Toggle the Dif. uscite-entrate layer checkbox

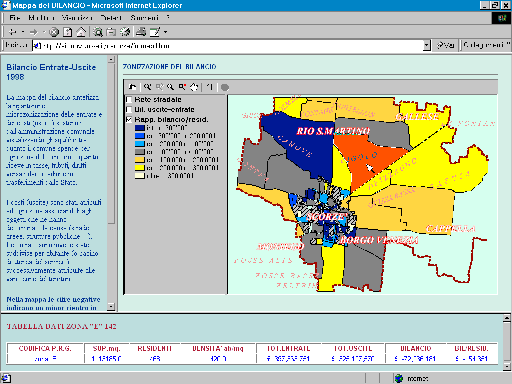[129, 109]
